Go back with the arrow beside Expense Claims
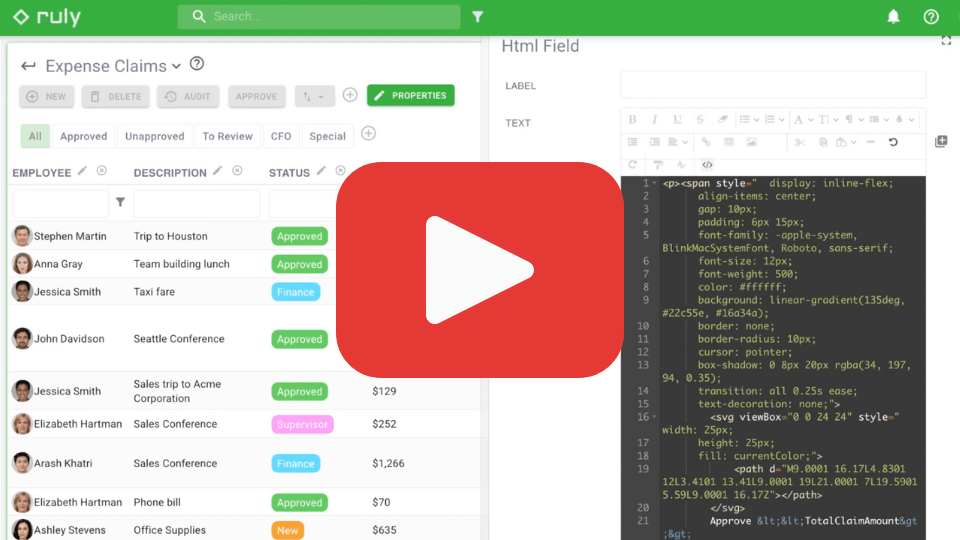960x540 pixels. coord(28,66)
